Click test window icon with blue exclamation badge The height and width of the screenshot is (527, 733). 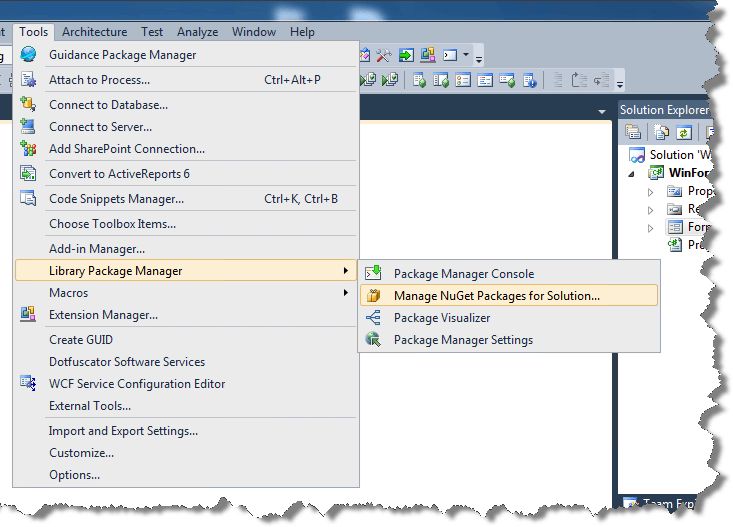tap(530, 81)
